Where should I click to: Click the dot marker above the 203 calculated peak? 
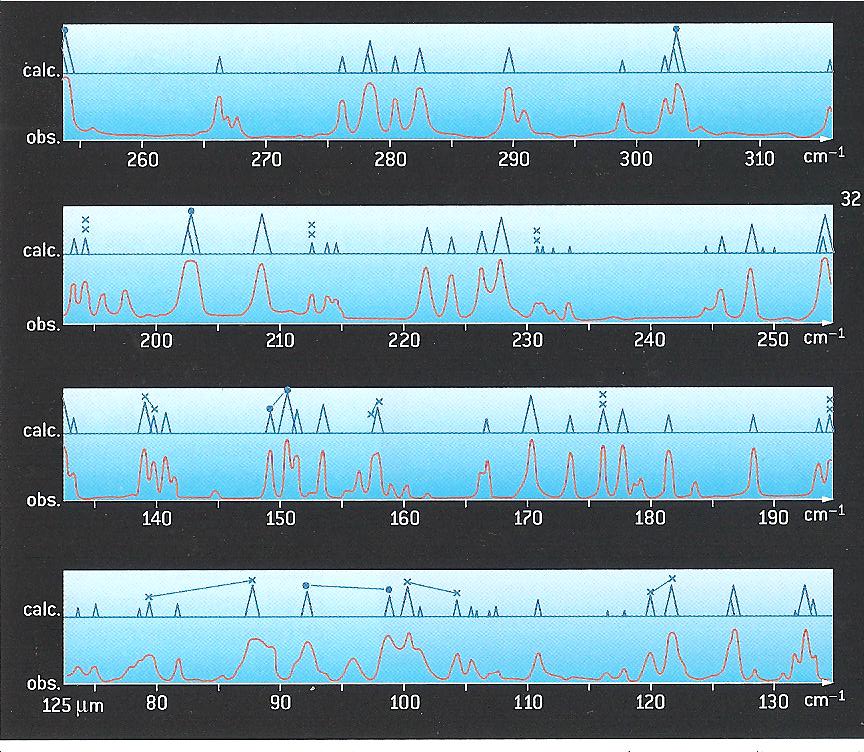tap(191, 211)
